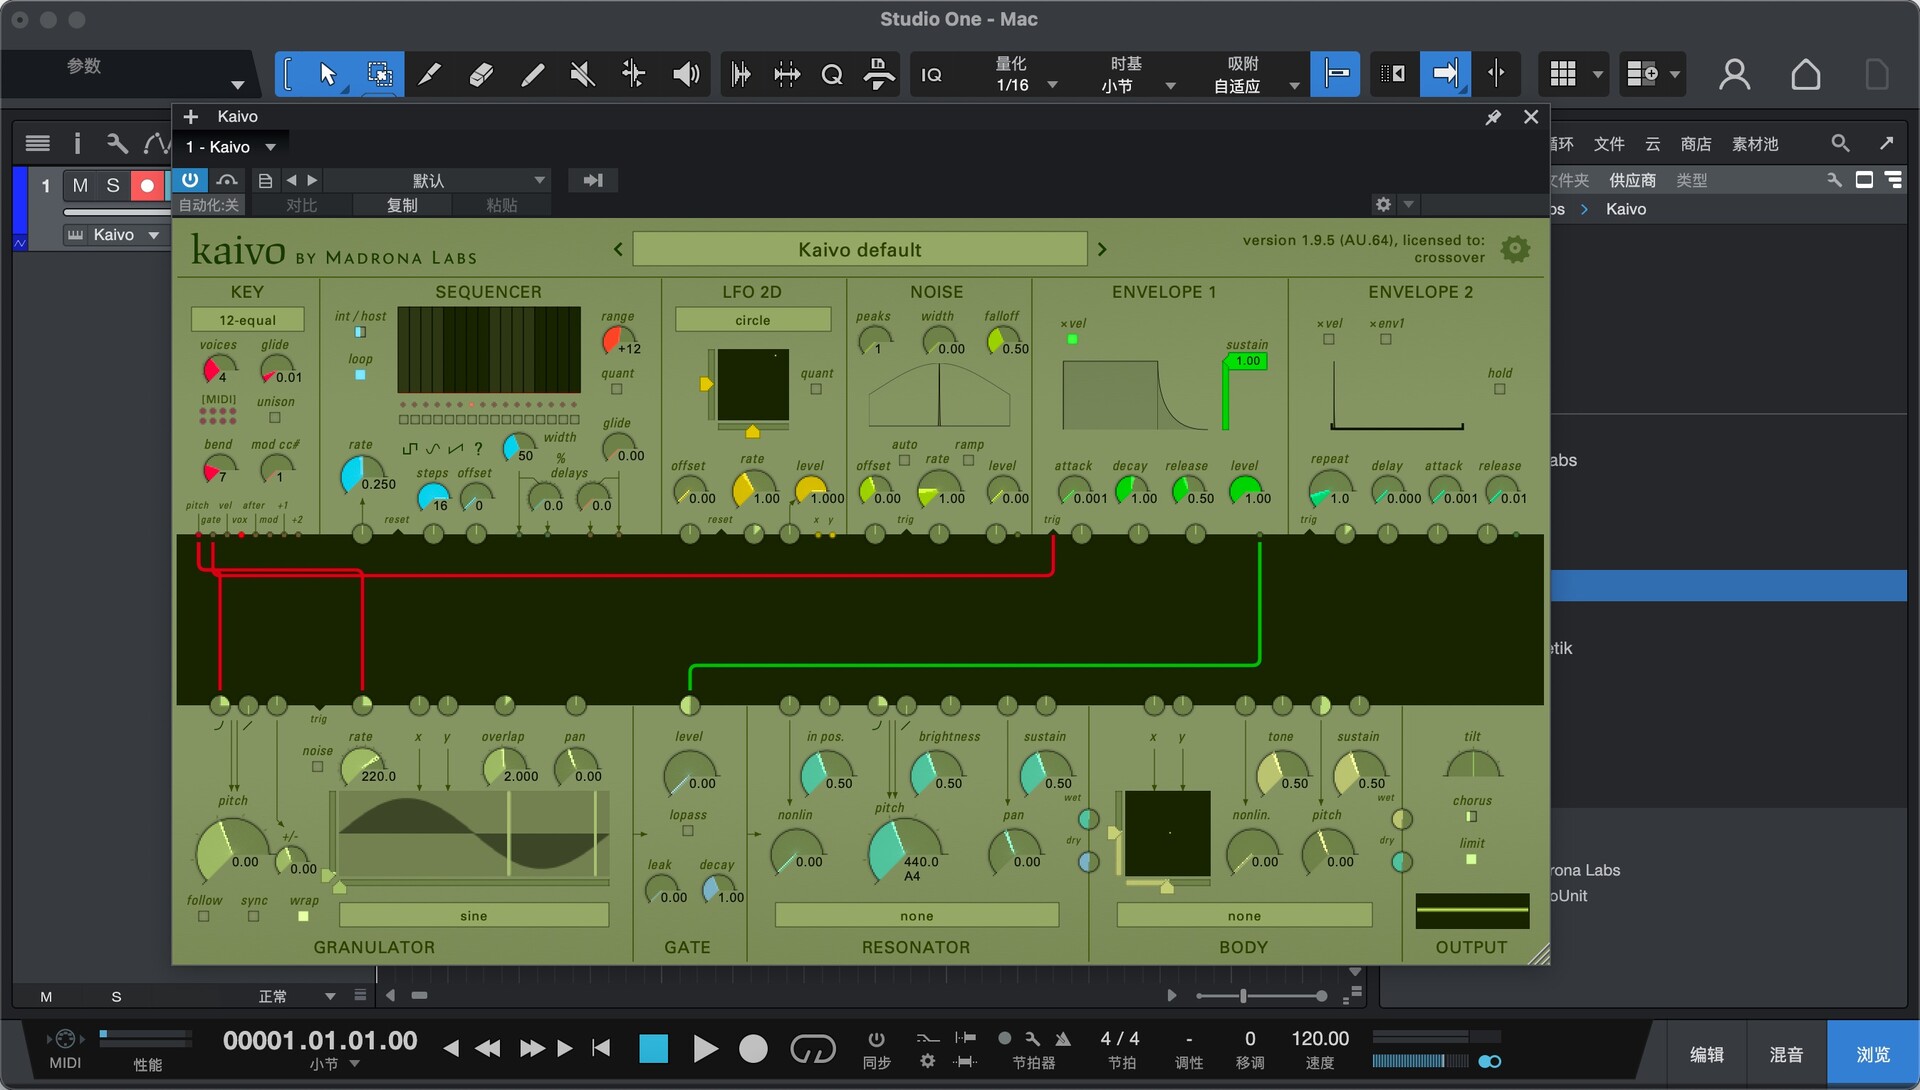Toggle autoscroll arrow icon

coord(1445,74)
